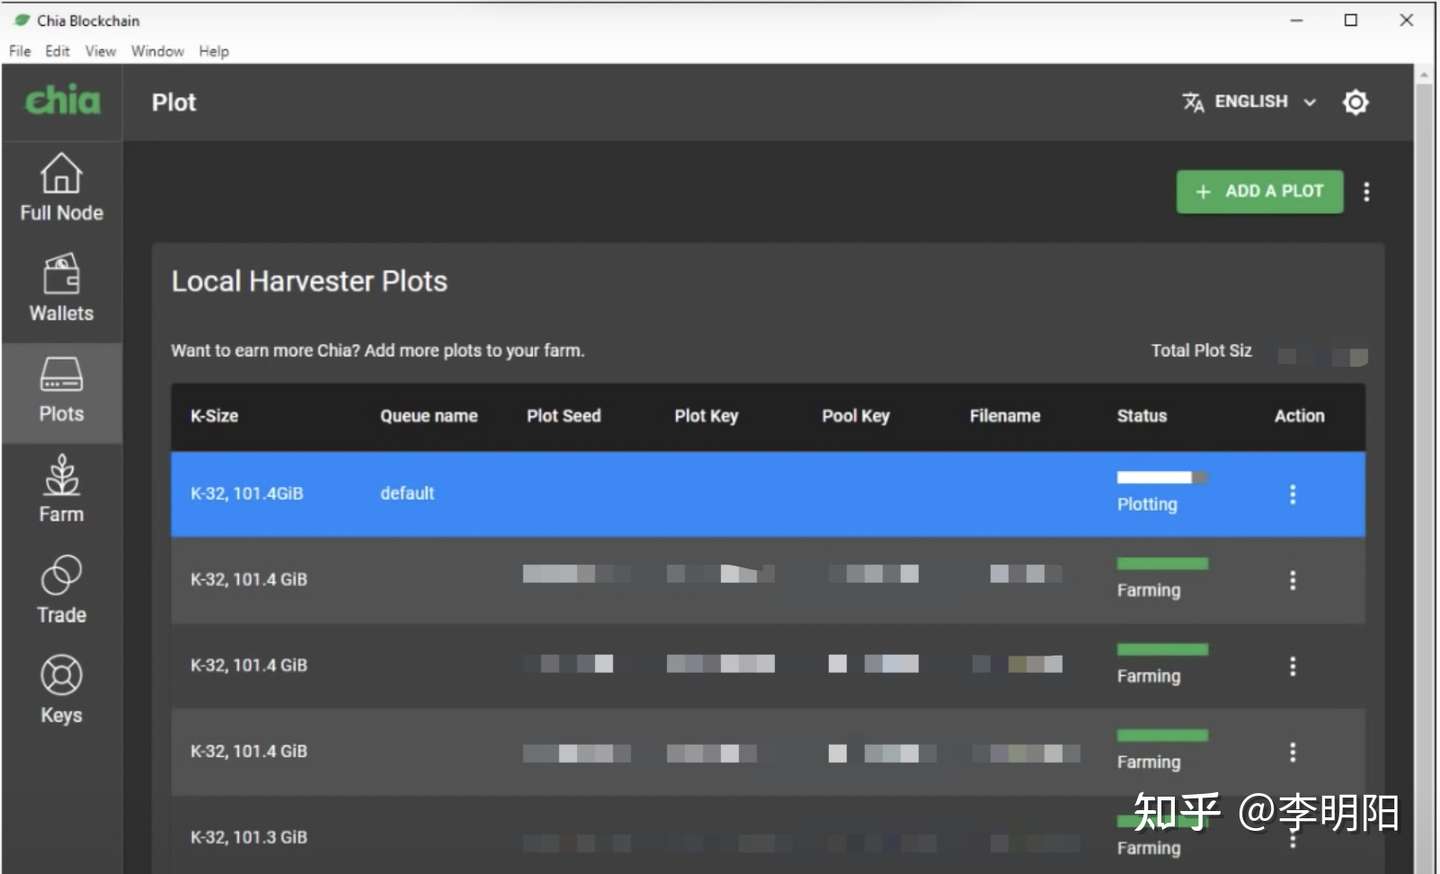The height and width of the screenshot is (874, 1440).
Task: Open the File menu
Action: tap(20, 51)
